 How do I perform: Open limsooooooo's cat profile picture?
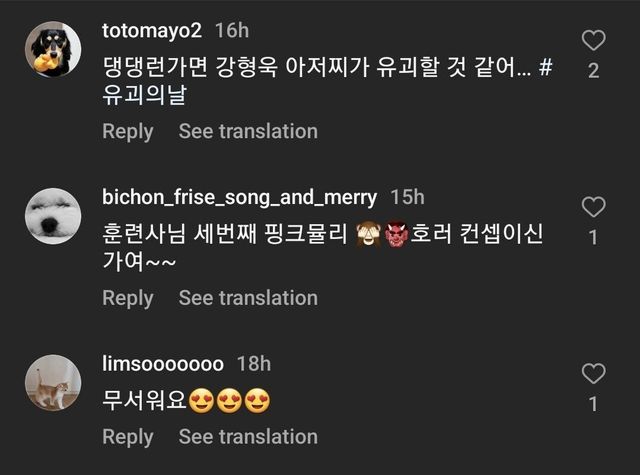[53, 382]
